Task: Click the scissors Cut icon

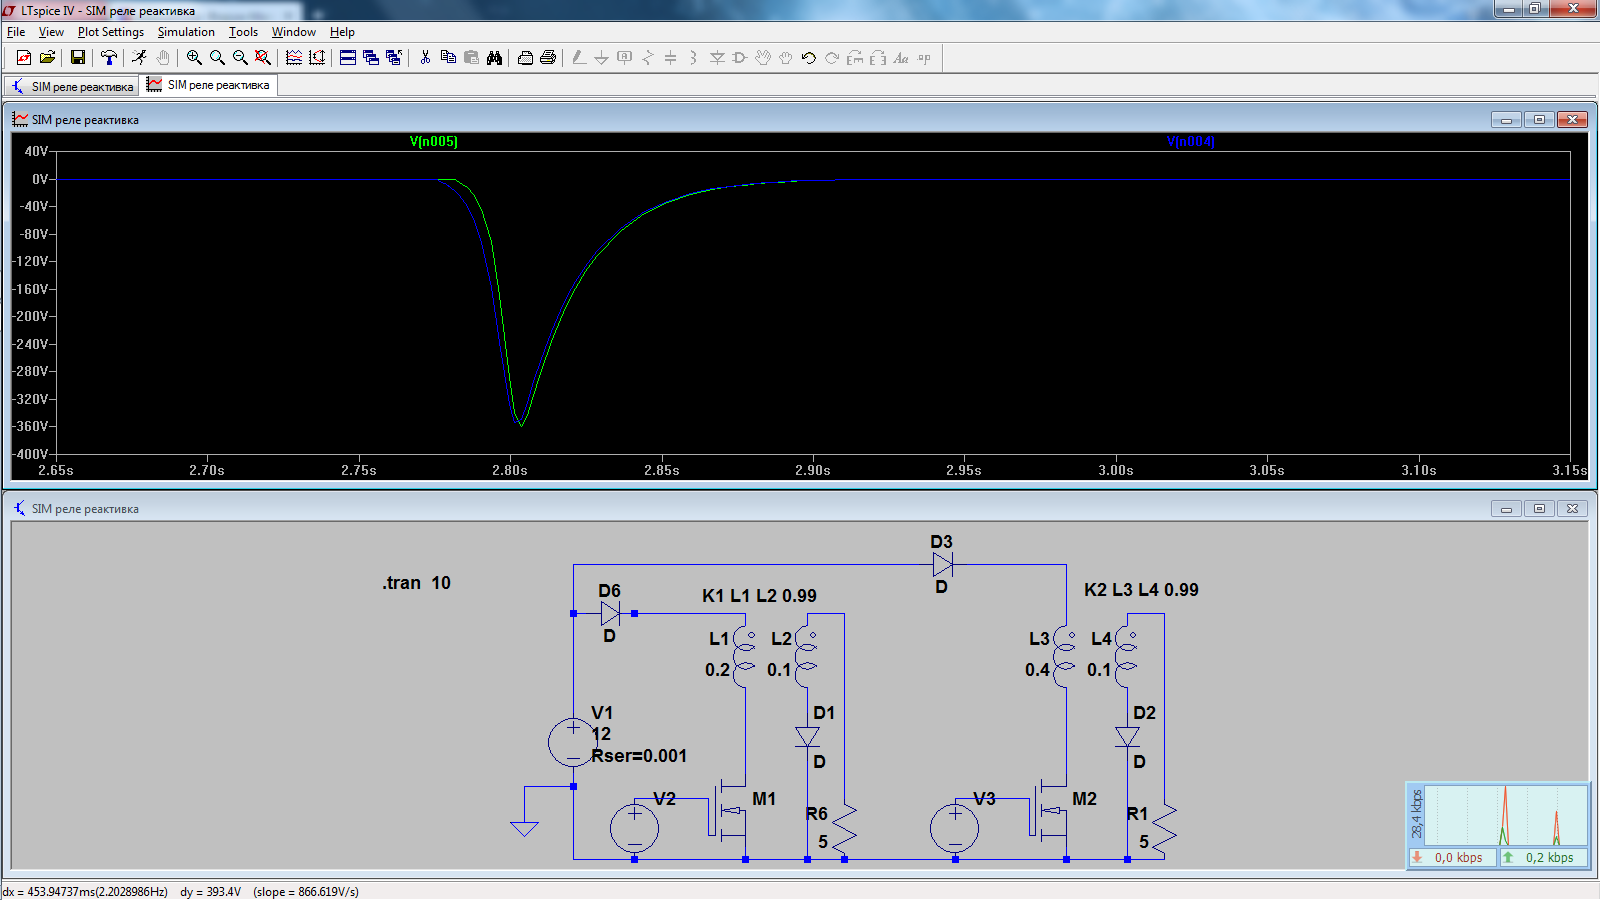Action: click(x=425, y=58)
